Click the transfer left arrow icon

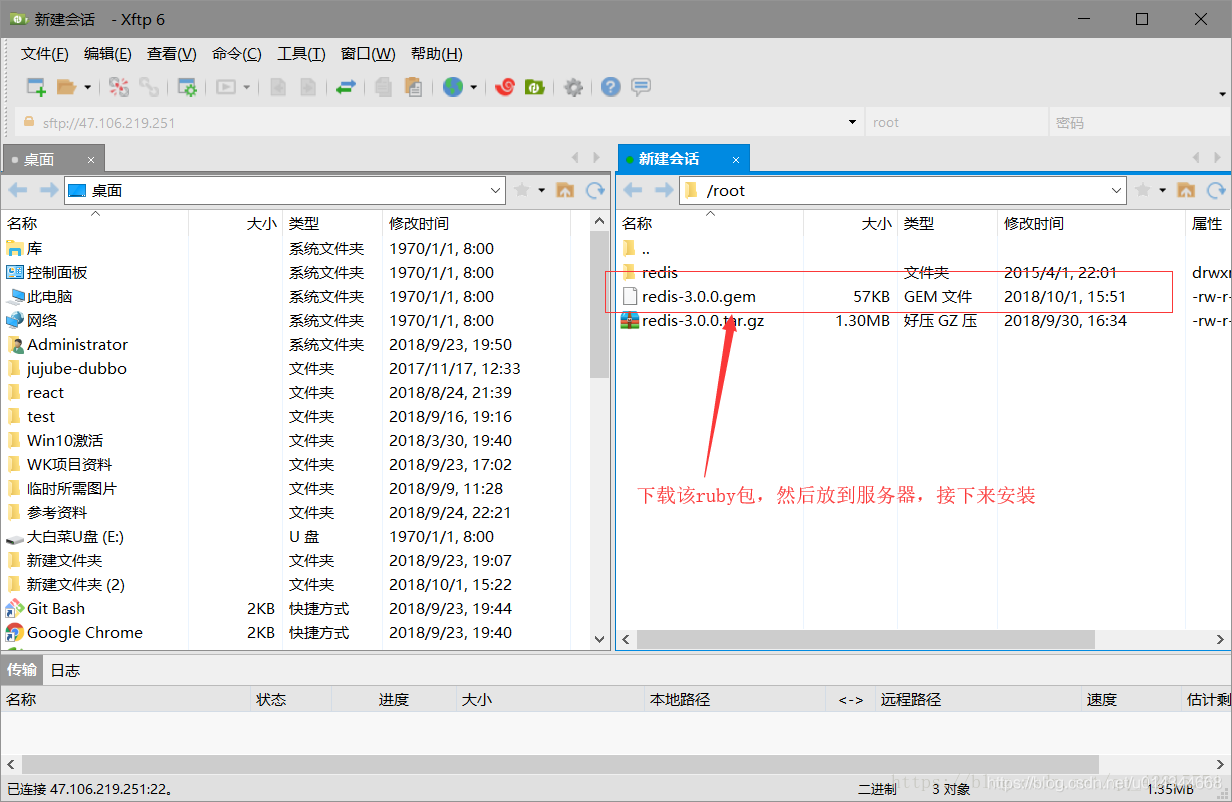click(279, 87)
